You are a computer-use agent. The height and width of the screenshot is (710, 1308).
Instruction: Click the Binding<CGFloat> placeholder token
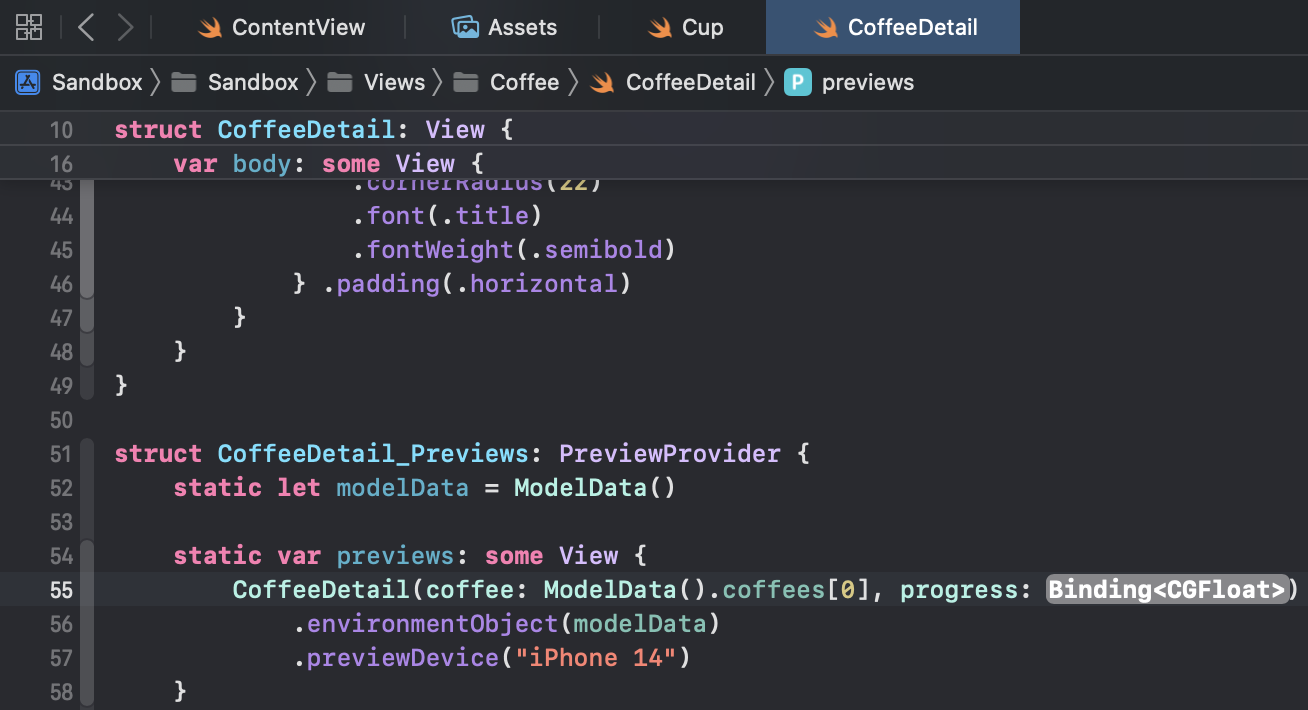pos(1166,590)
